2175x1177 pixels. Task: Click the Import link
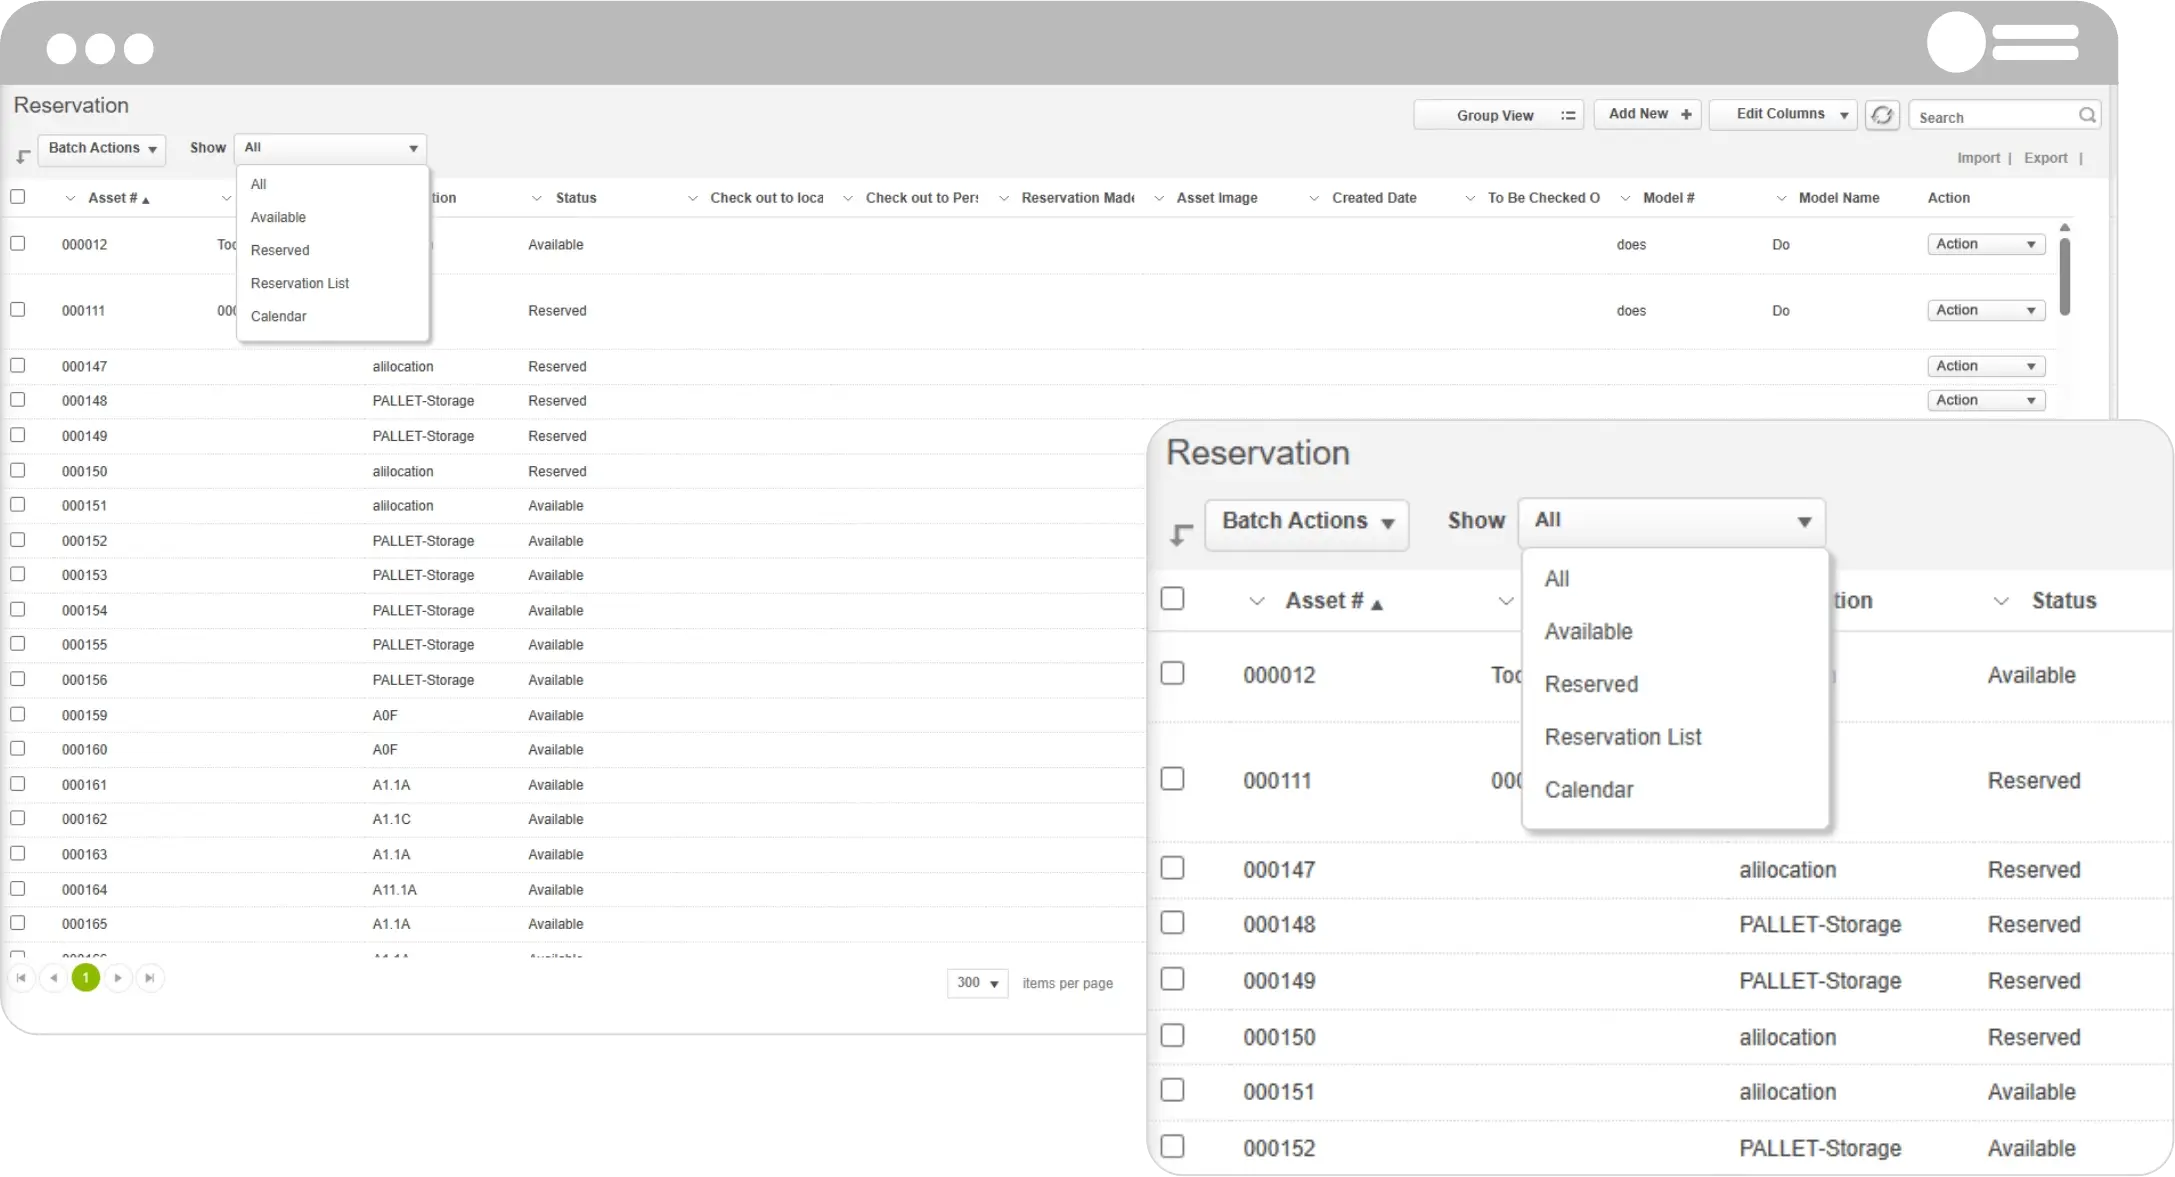(1978, 158)
